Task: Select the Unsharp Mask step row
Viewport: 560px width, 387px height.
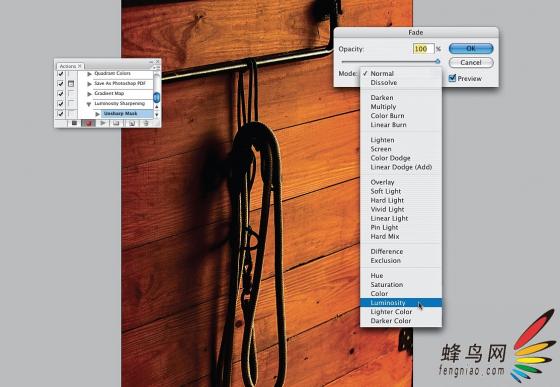Action: click(x=127, y=114)
